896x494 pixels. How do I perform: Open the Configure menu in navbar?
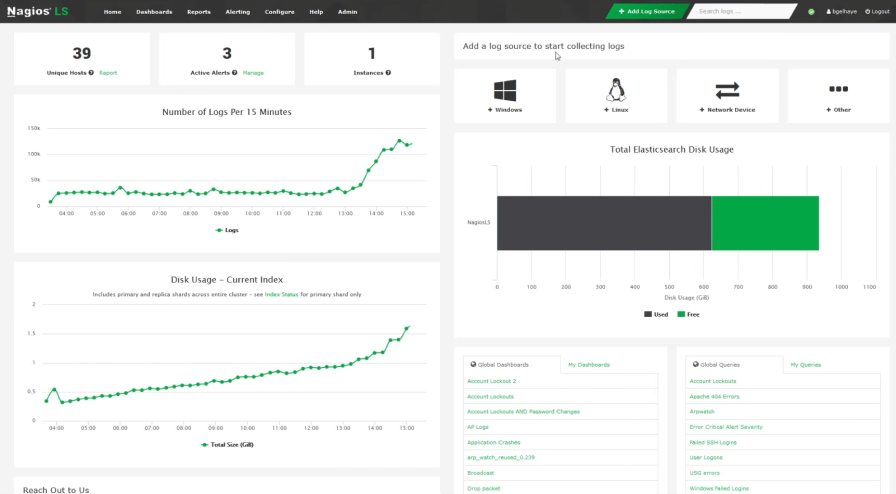(279, 12)
